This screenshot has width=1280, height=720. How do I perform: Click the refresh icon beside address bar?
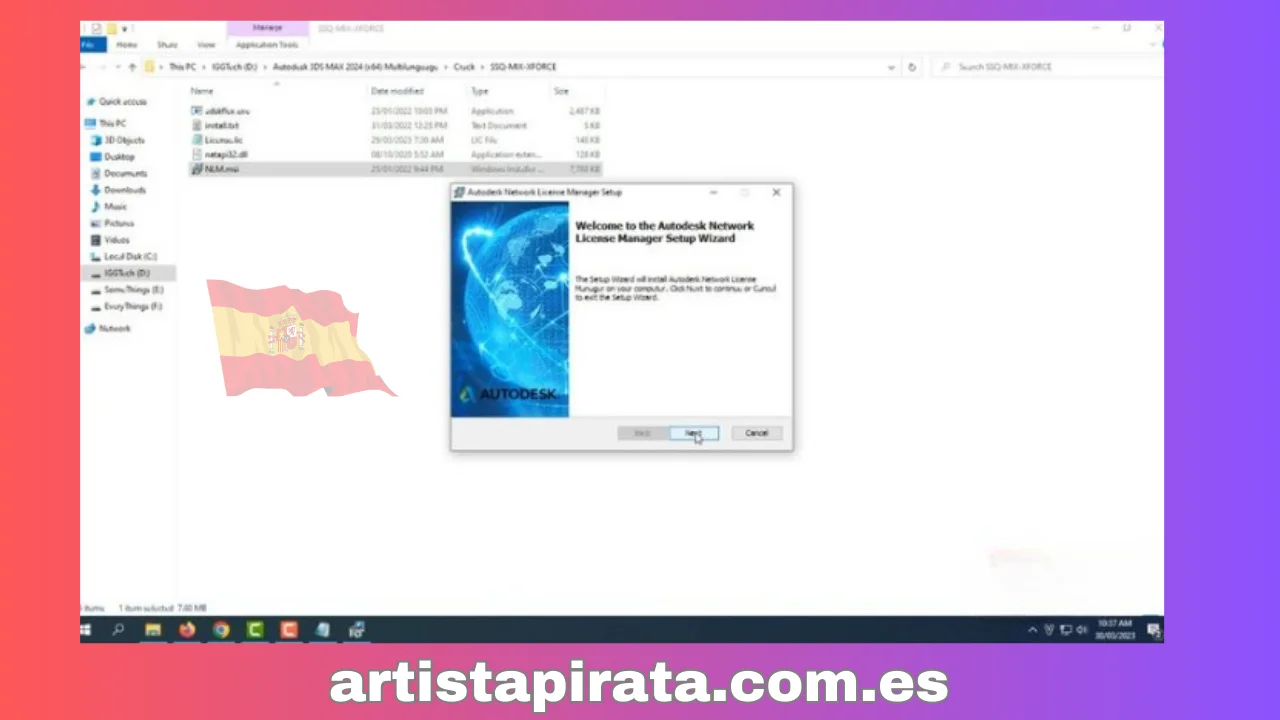[x=912, y=67]
